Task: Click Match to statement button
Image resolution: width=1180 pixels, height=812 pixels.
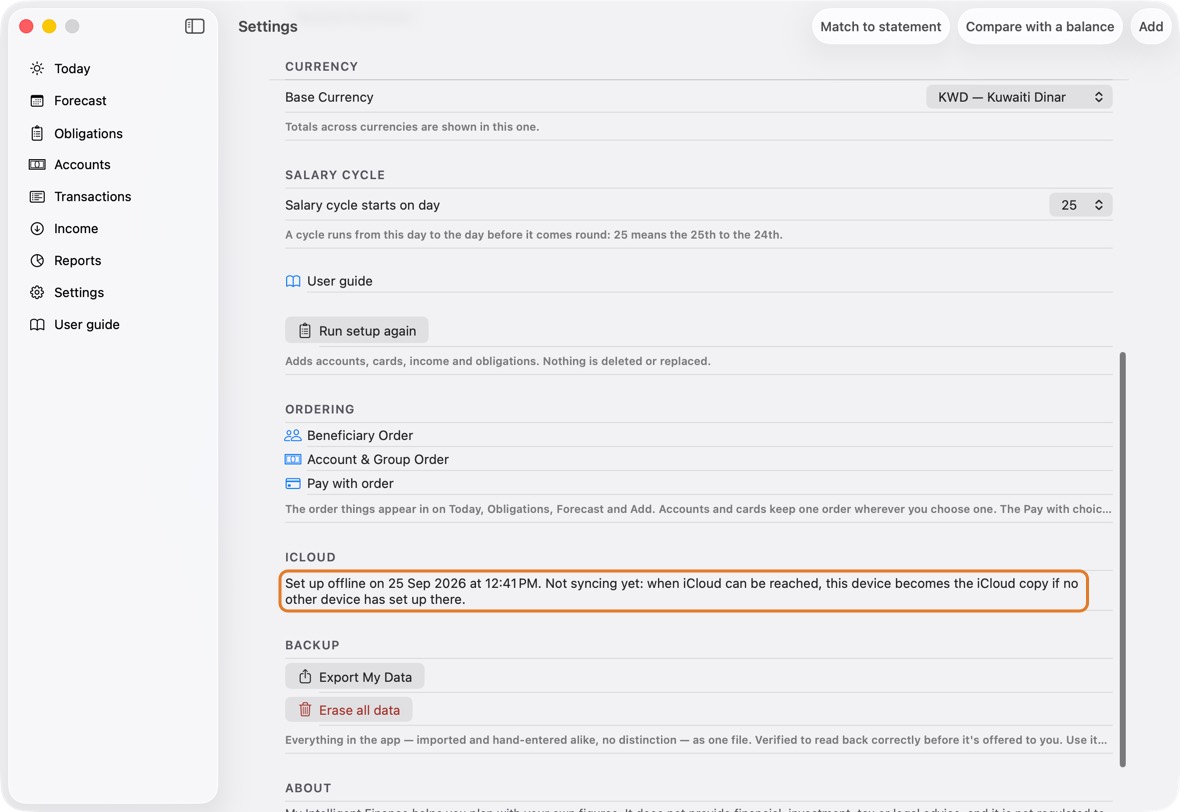Action: click(880, 26)
